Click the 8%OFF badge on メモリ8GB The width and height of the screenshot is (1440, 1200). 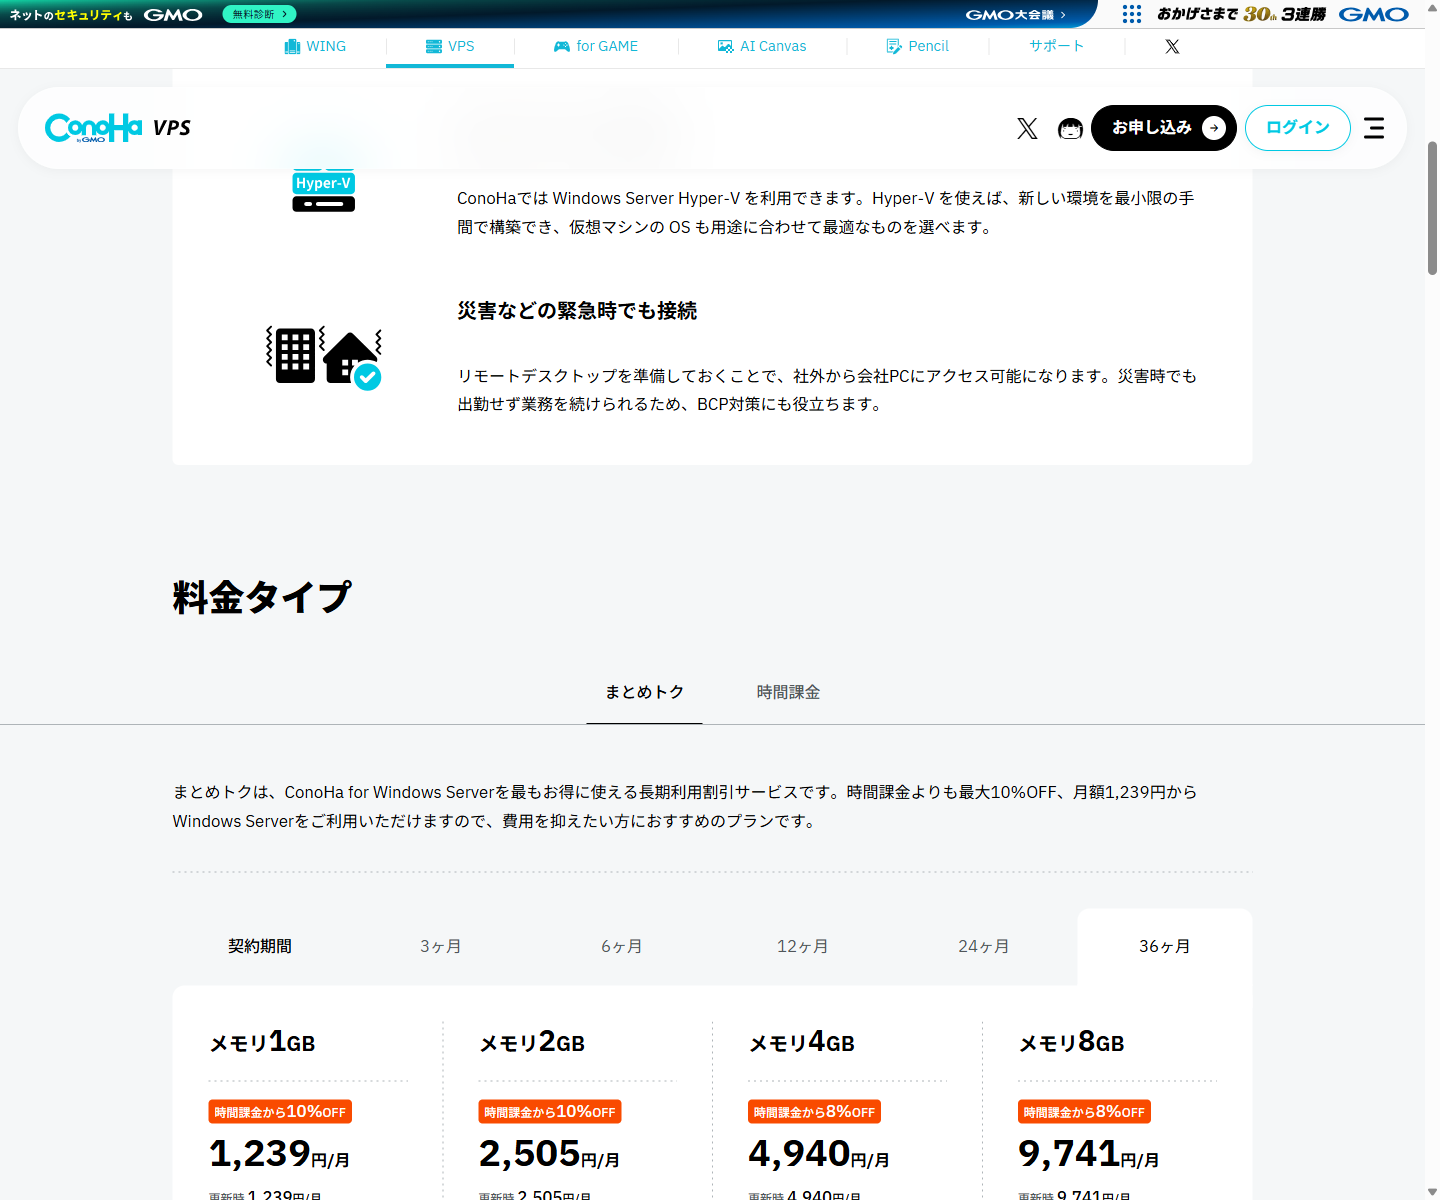(x=1084, y=1112)
